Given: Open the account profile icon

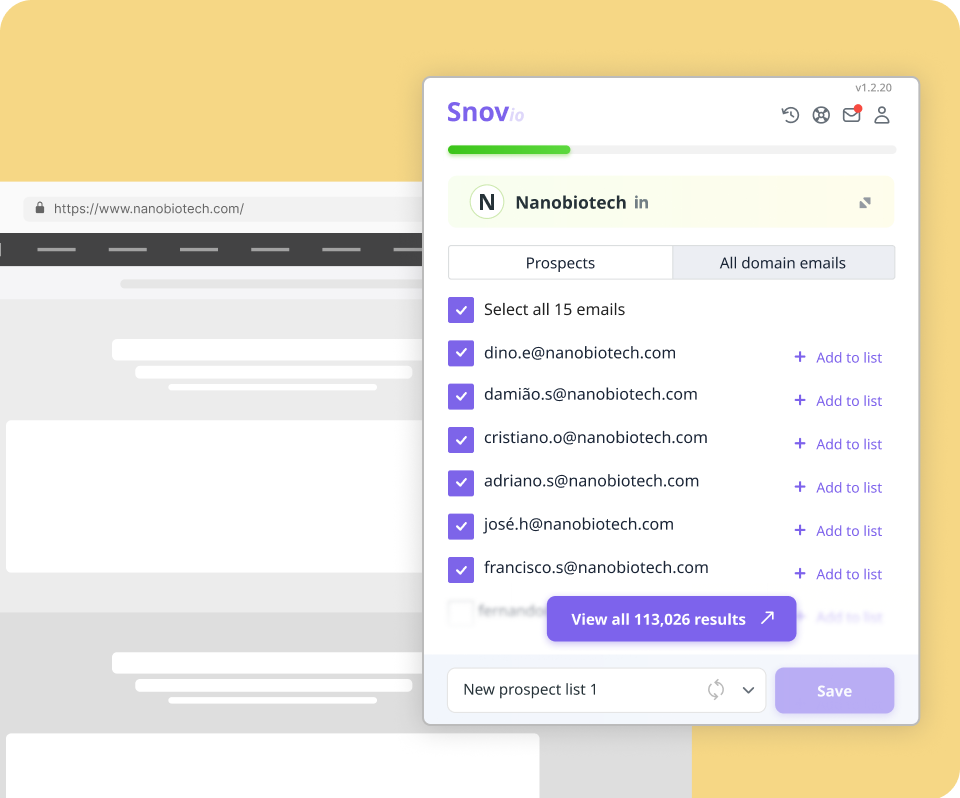Looking at the screenshot, I should pyautogui.click(x=882, y=116).
